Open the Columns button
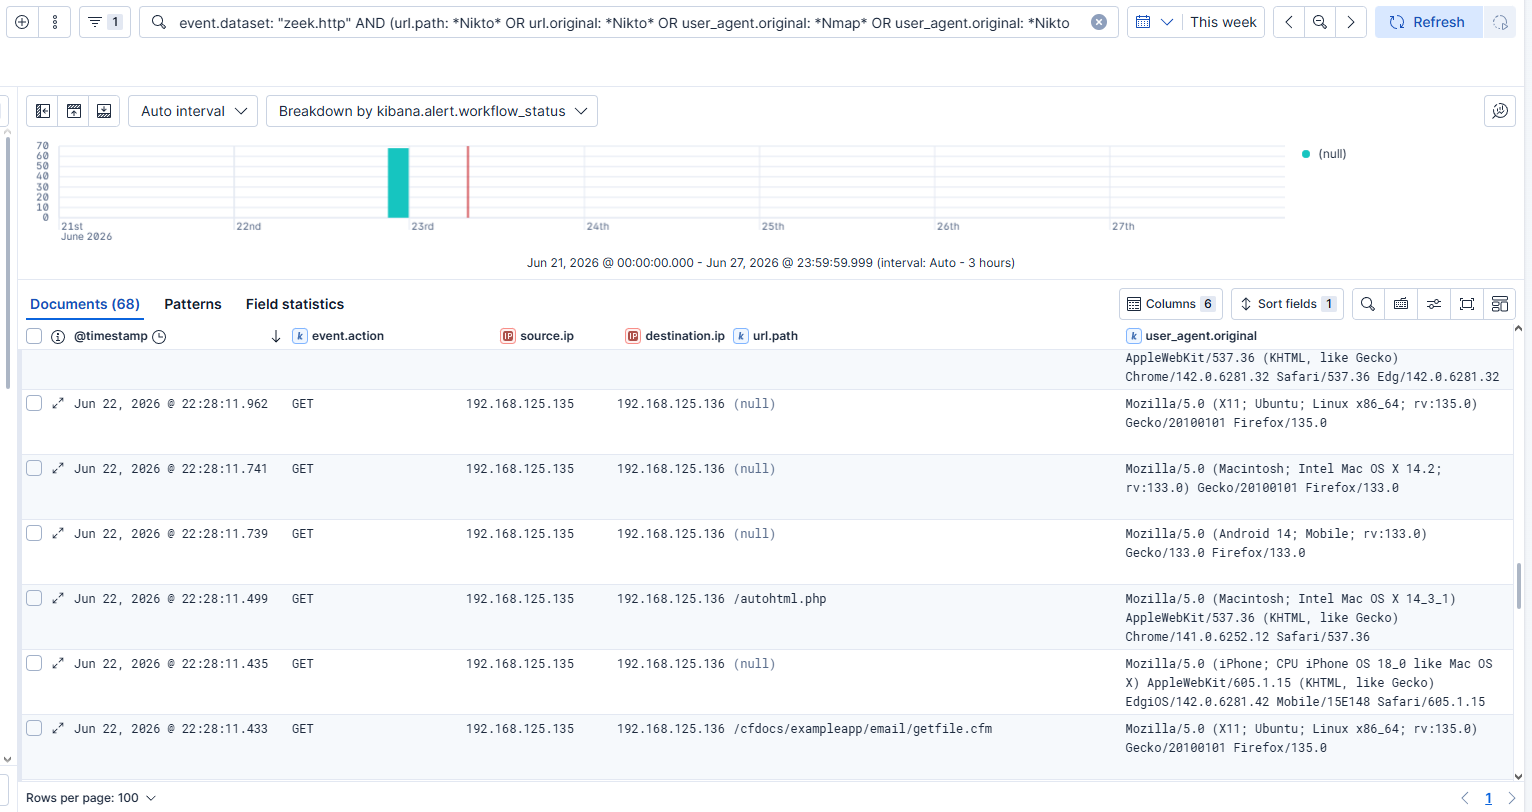 pyautogui.click(x=1171, y=304)
